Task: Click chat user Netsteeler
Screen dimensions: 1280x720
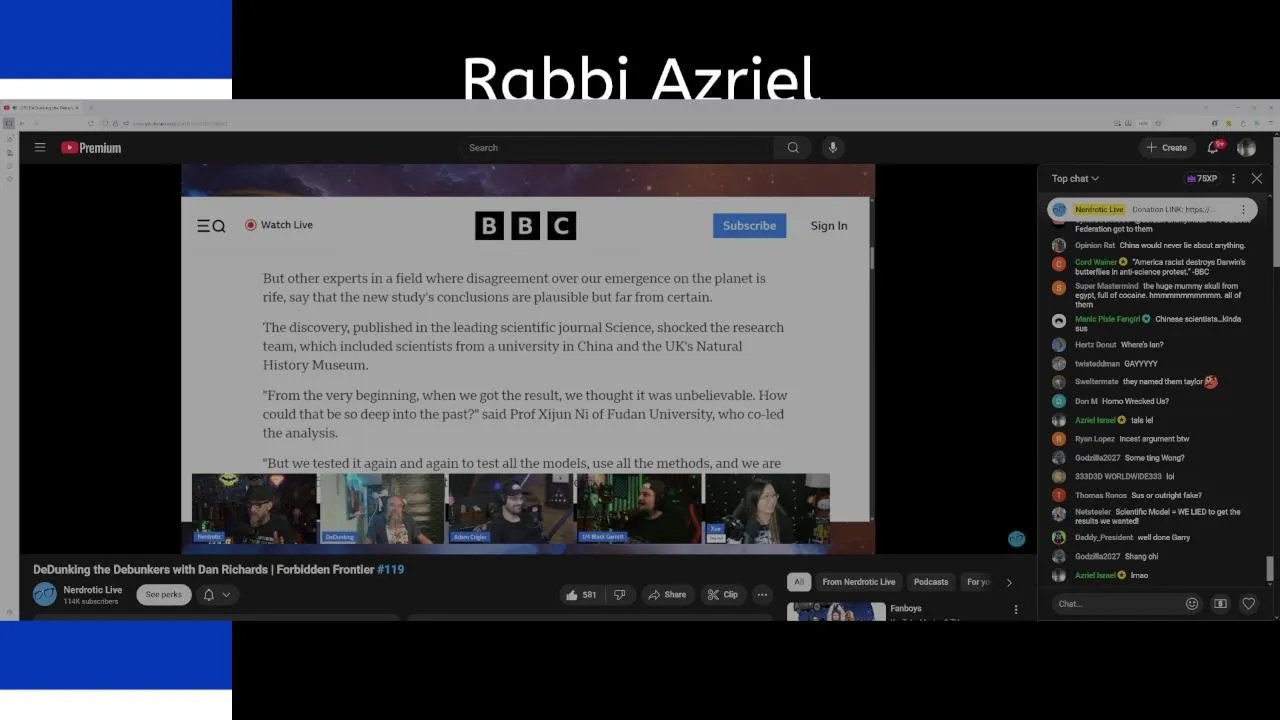Action: click(1093, 512)
